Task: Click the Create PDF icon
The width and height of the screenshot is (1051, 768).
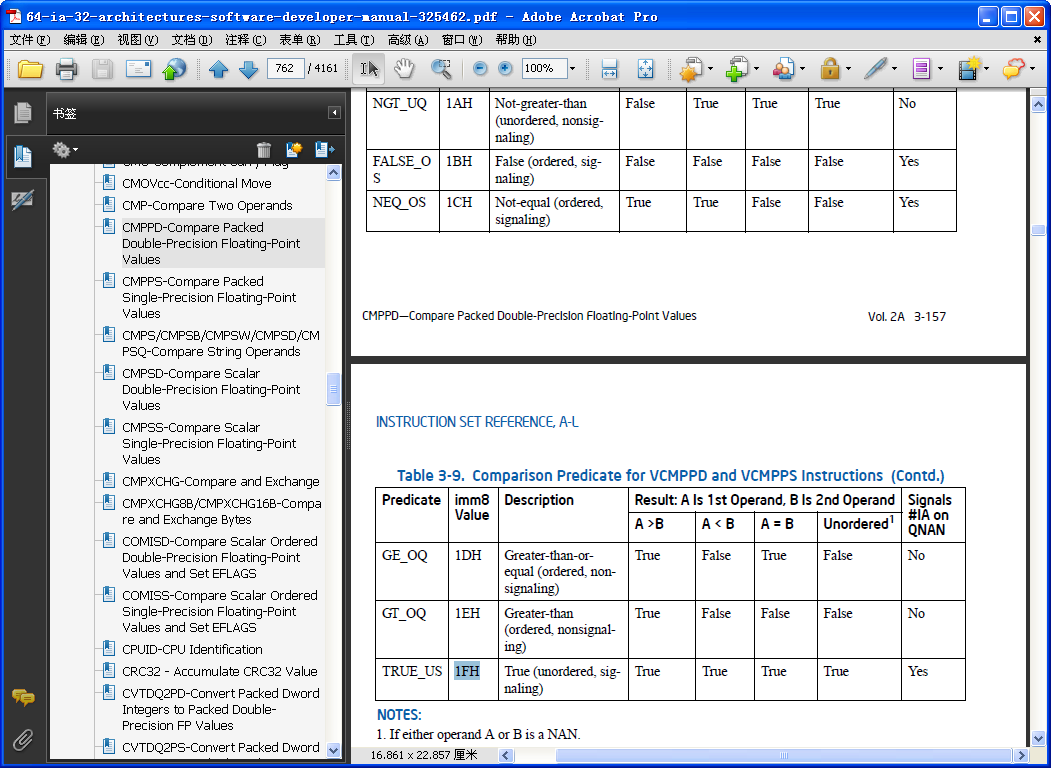Action: pos(691,68)
